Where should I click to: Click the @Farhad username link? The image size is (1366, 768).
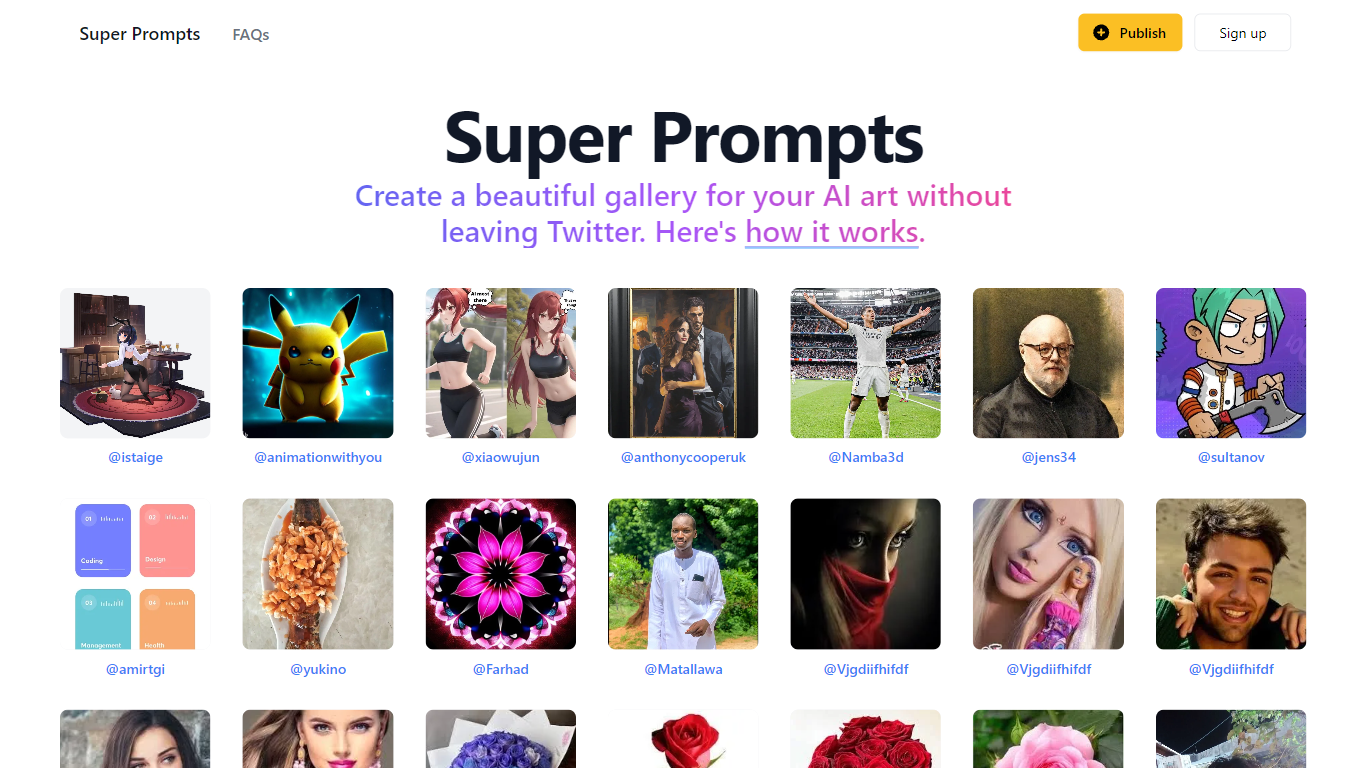[x=501, y=669]
